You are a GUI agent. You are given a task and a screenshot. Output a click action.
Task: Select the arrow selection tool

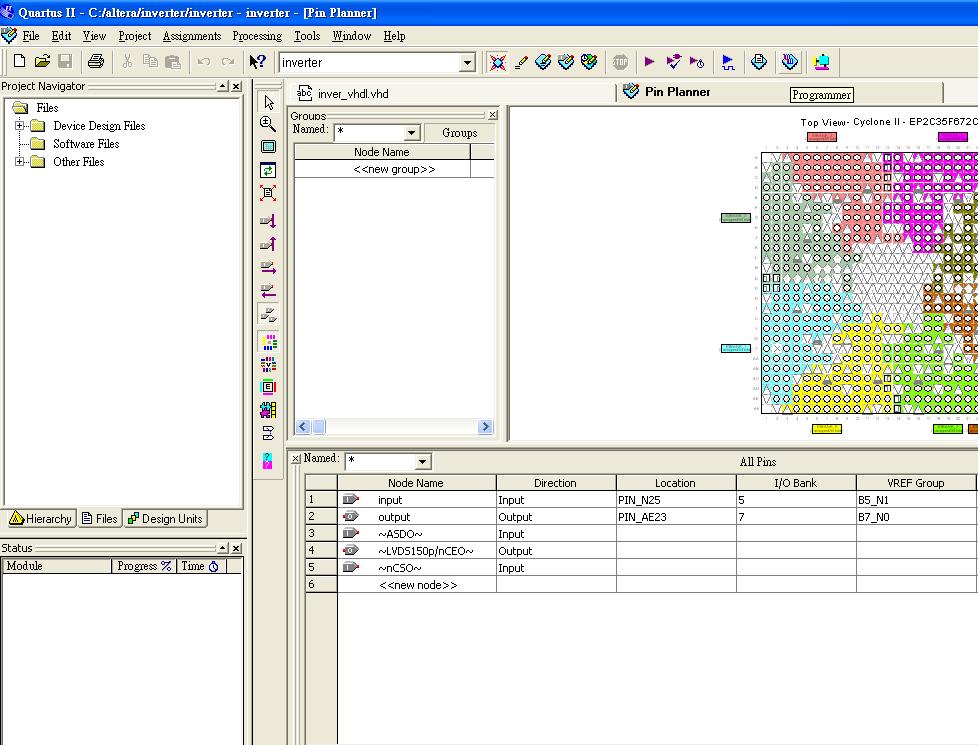click(268, 102)
